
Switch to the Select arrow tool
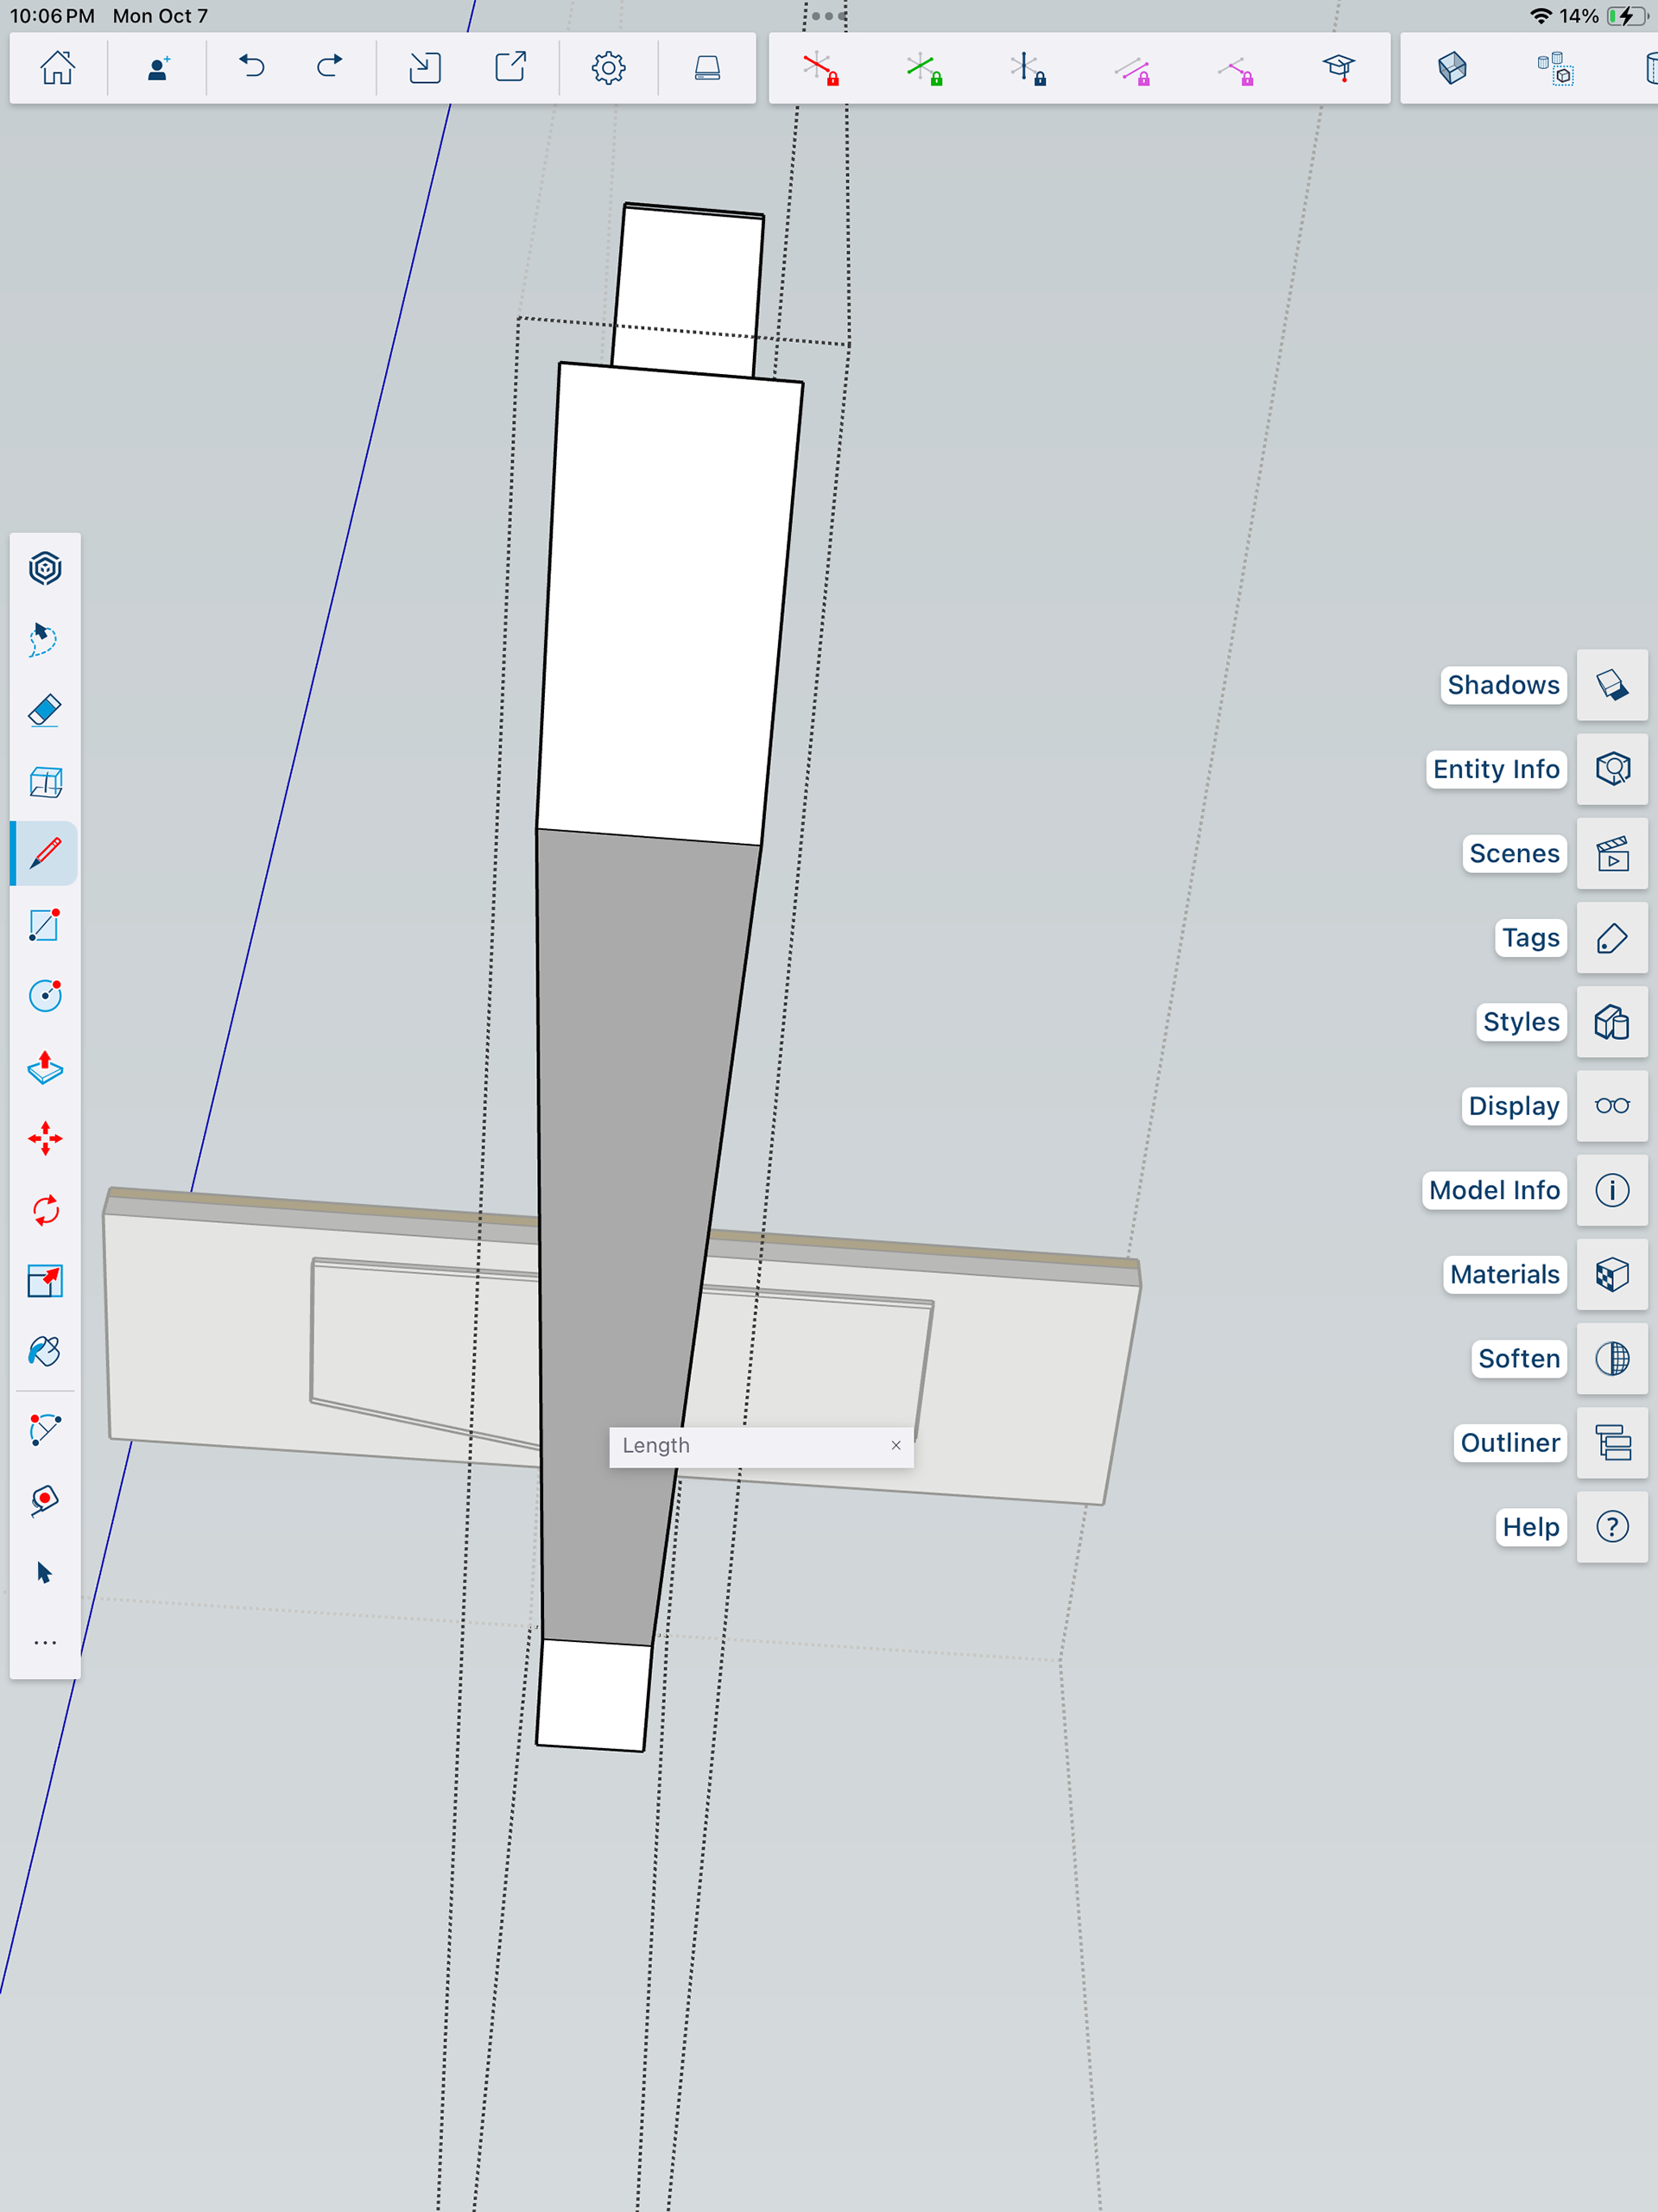pos(45,1573)
